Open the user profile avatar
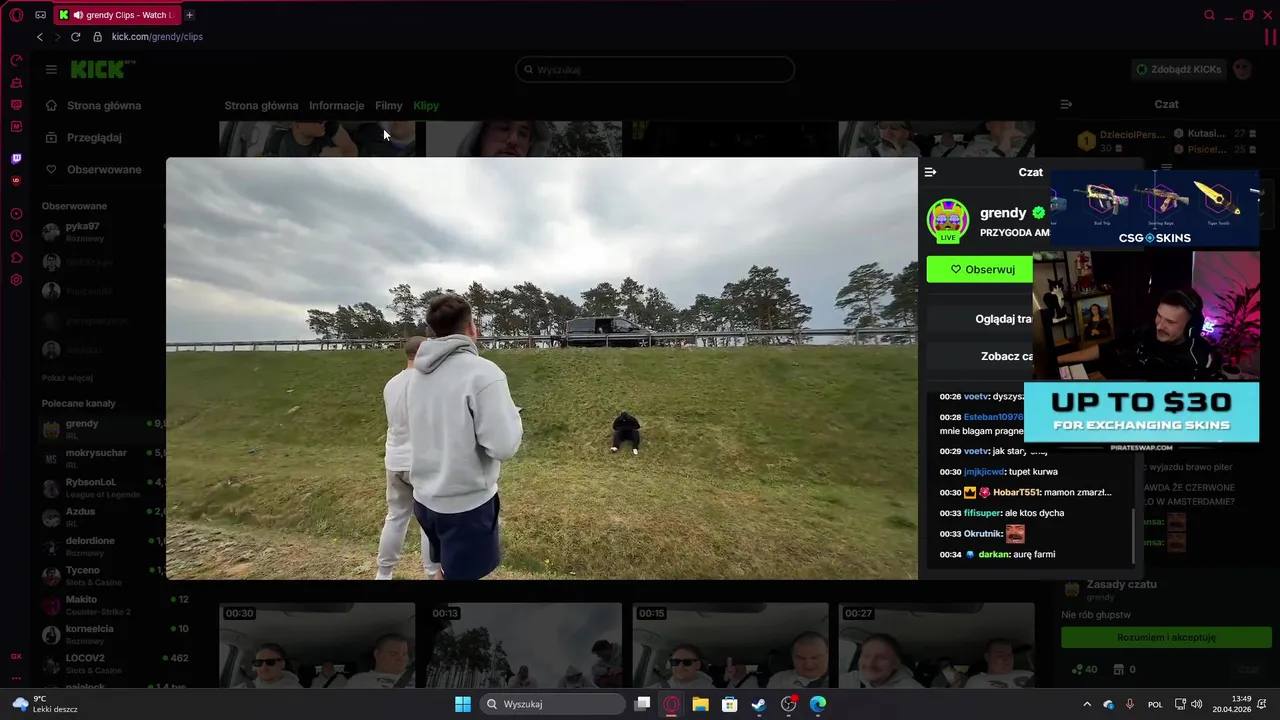 click(1242, 69)
